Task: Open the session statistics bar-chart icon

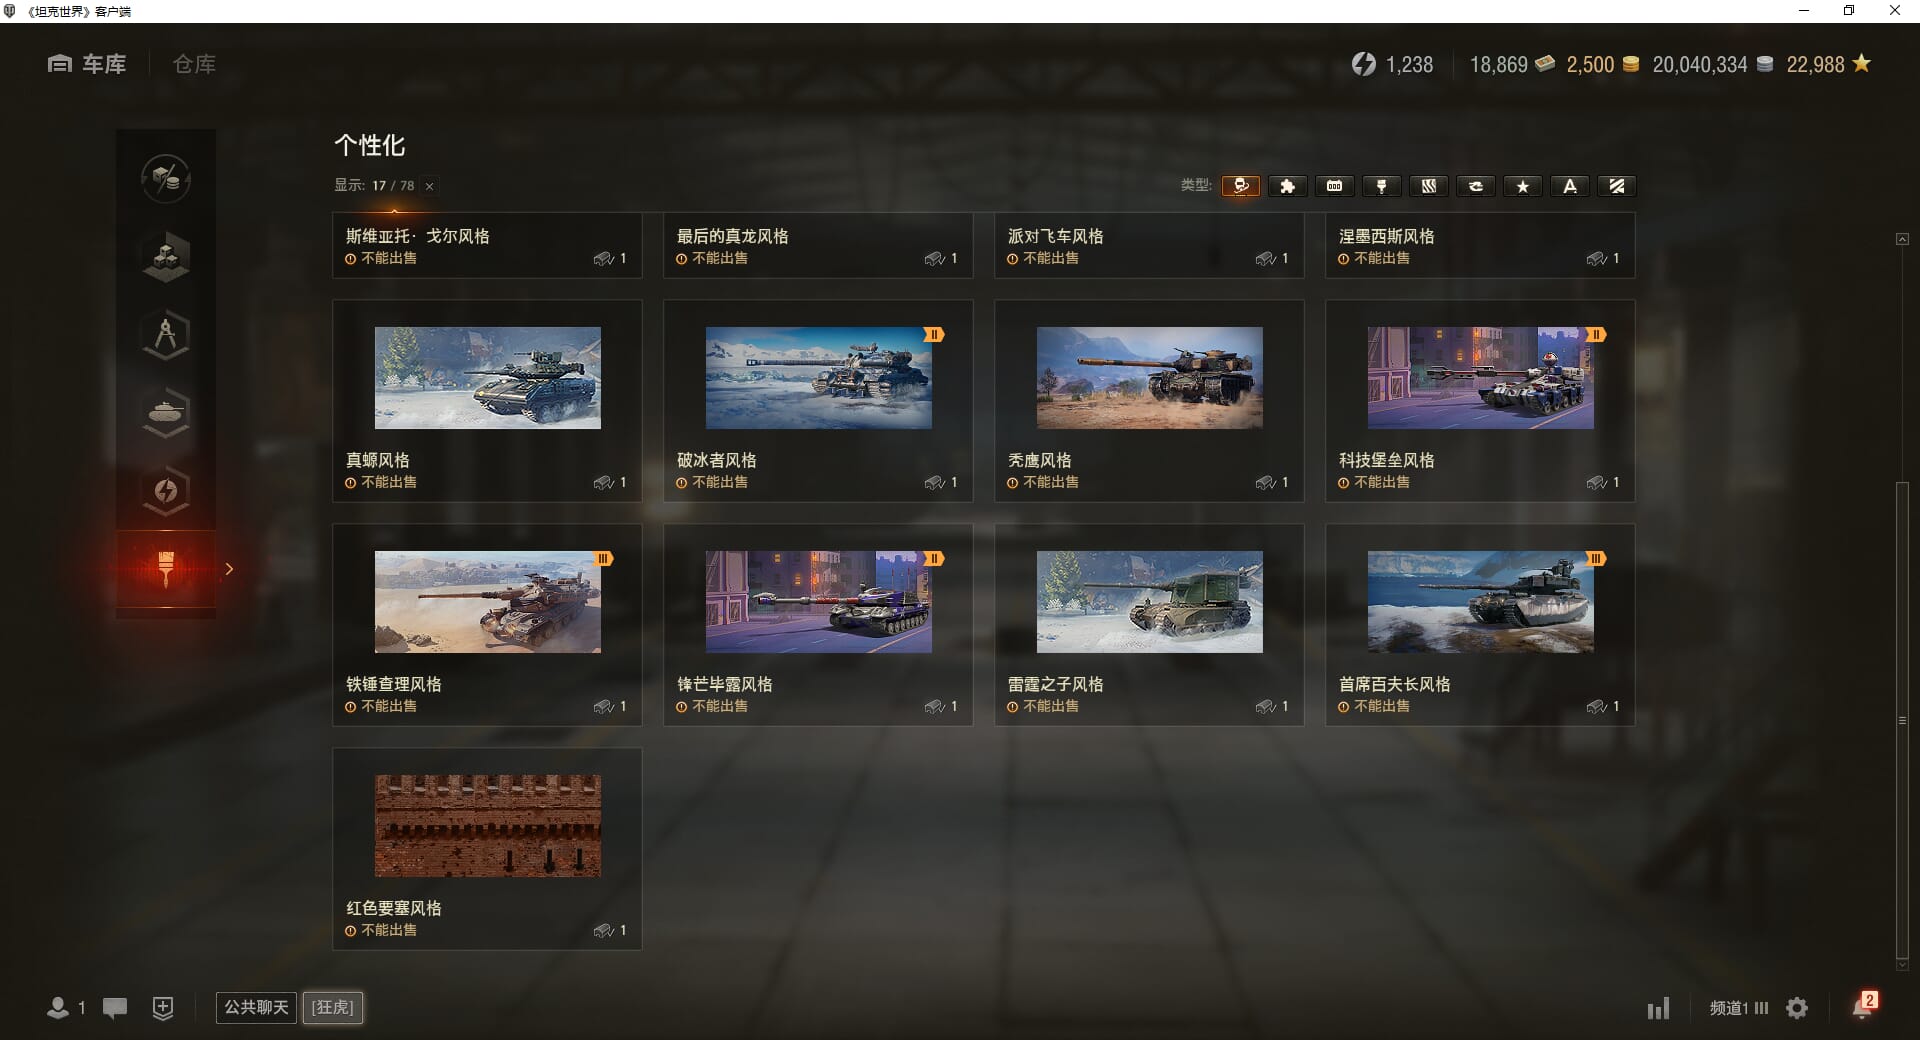Action: click(1658, 1008)
